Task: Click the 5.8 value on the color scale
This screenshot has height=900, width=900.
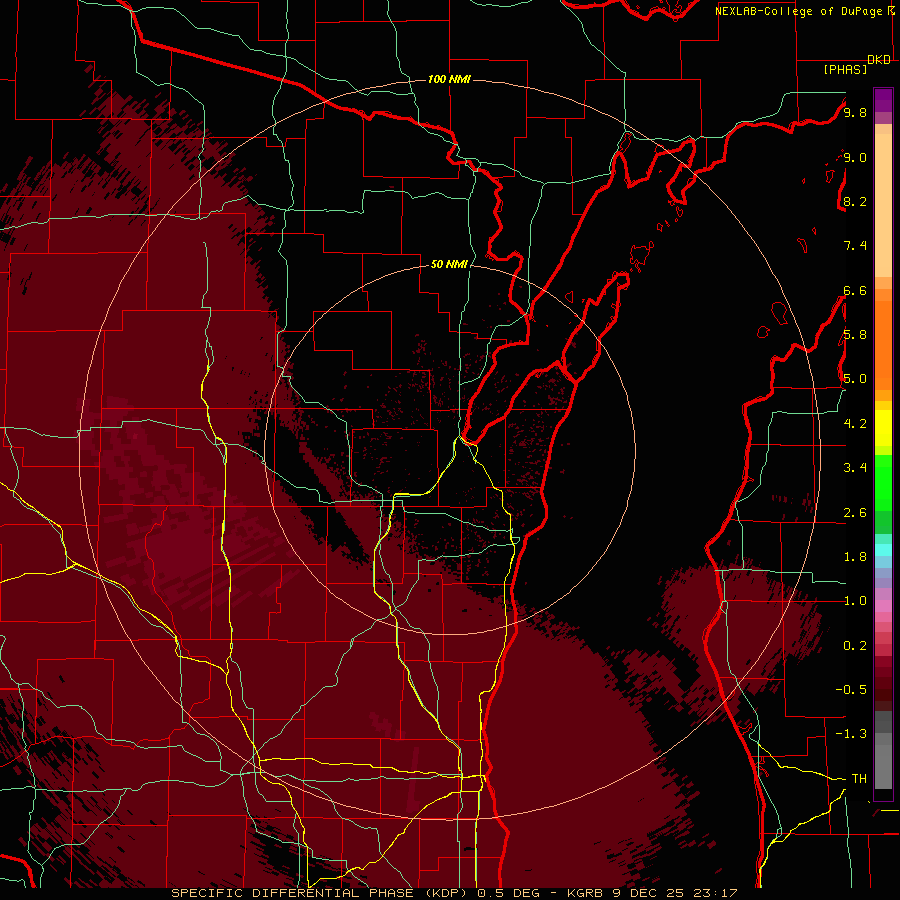Action: click(x=855, y=335)
